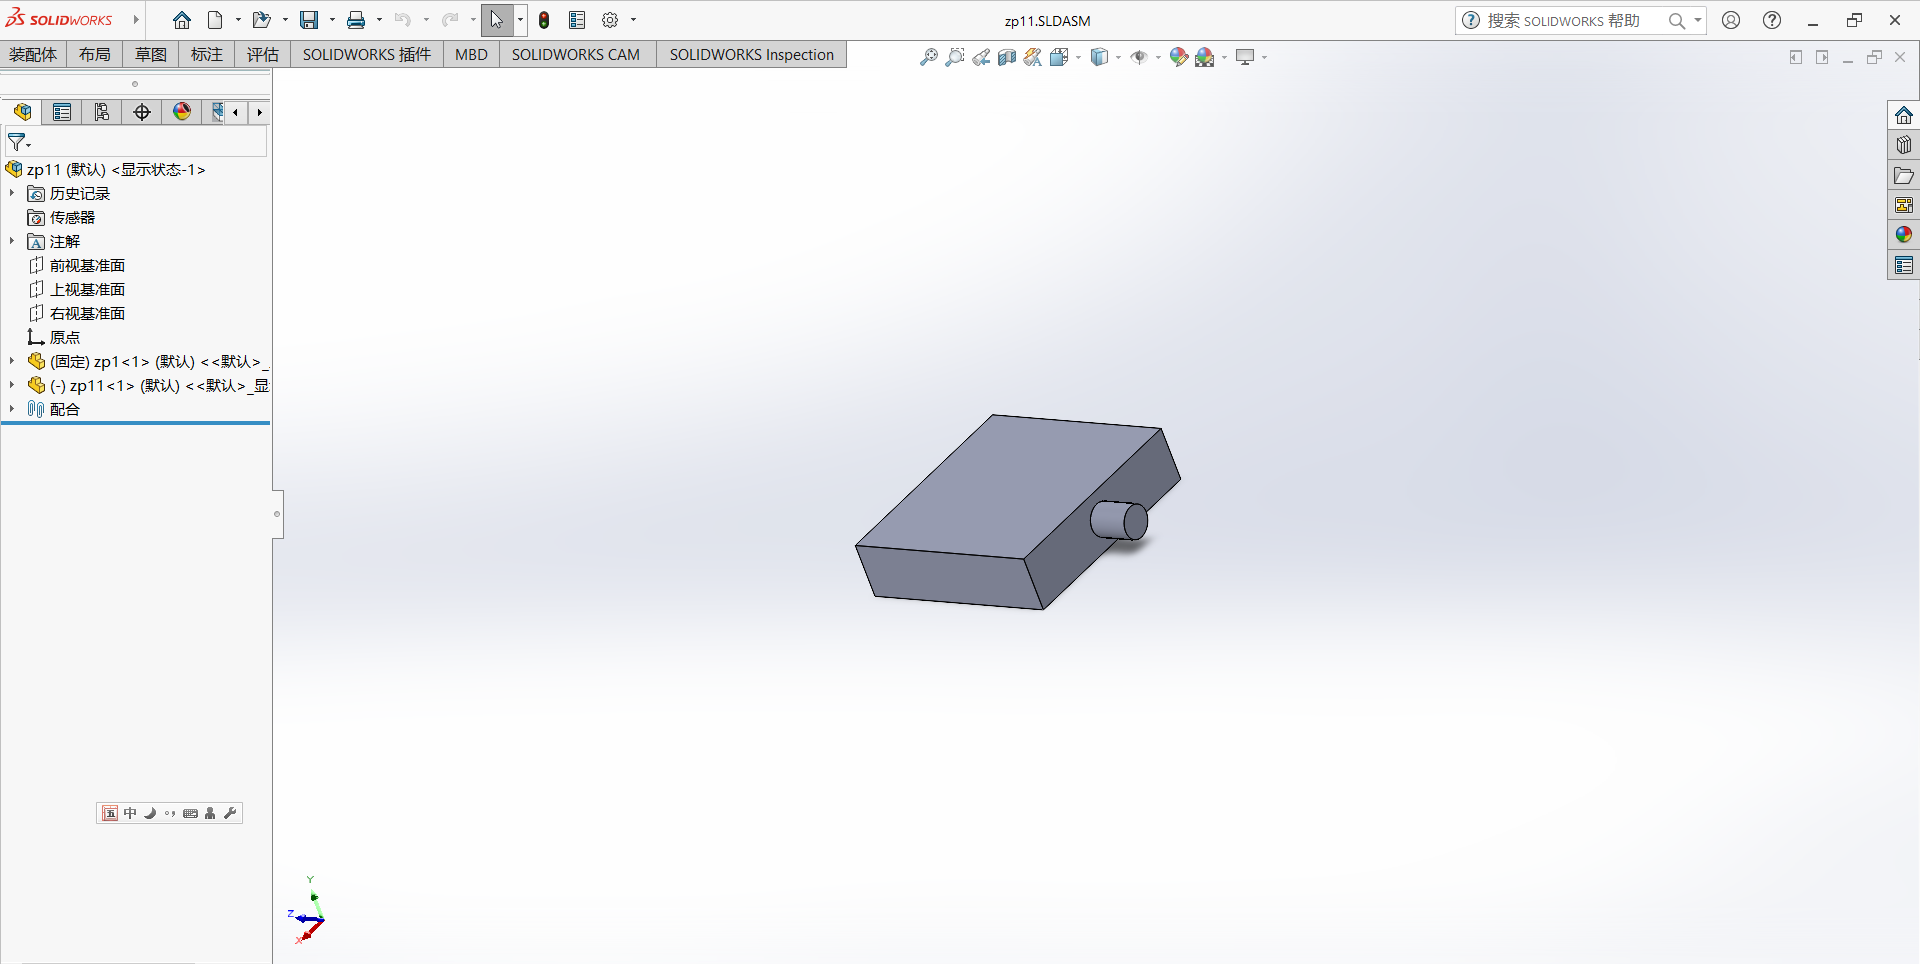Open the ConfigurationManager tab icon
1920x964 pixels.
[x=102, y=112]
